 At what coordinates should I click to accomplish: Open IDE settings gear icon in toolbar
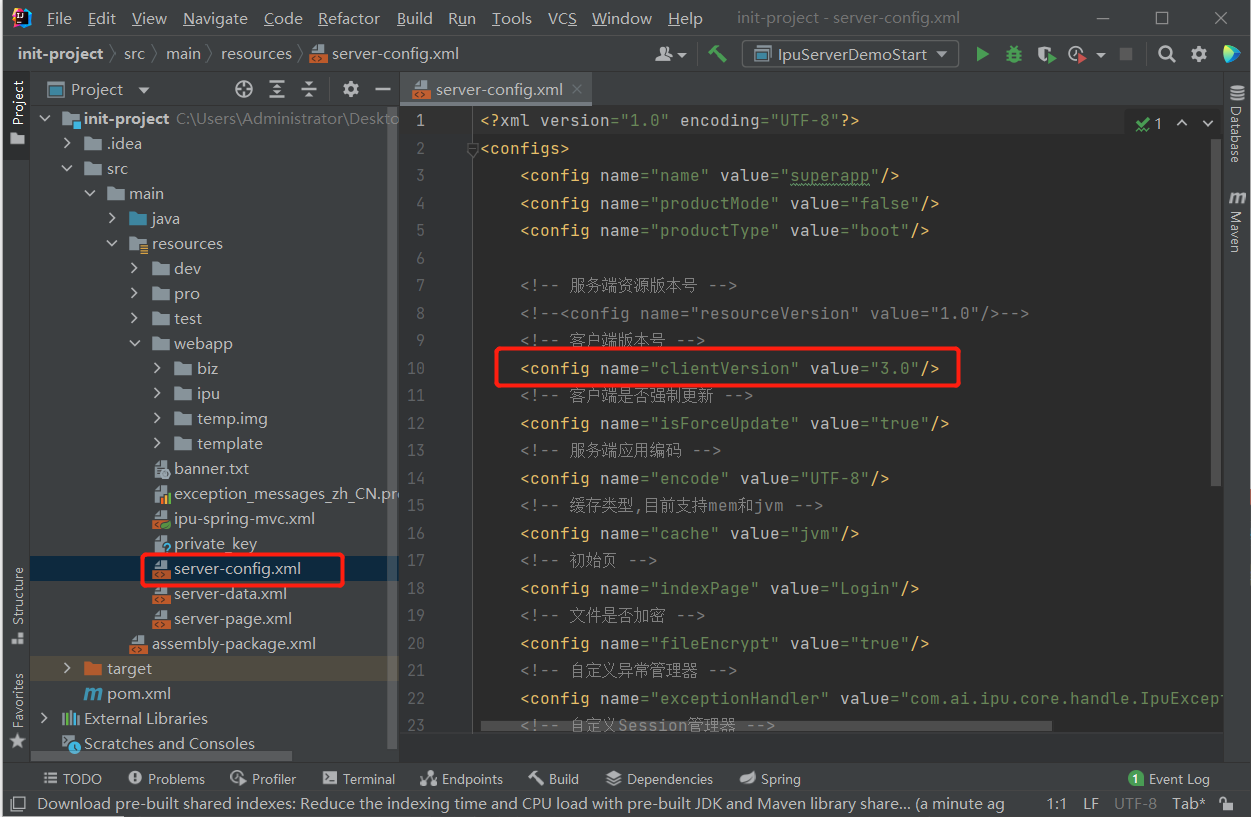click(x=1198, y=54)
